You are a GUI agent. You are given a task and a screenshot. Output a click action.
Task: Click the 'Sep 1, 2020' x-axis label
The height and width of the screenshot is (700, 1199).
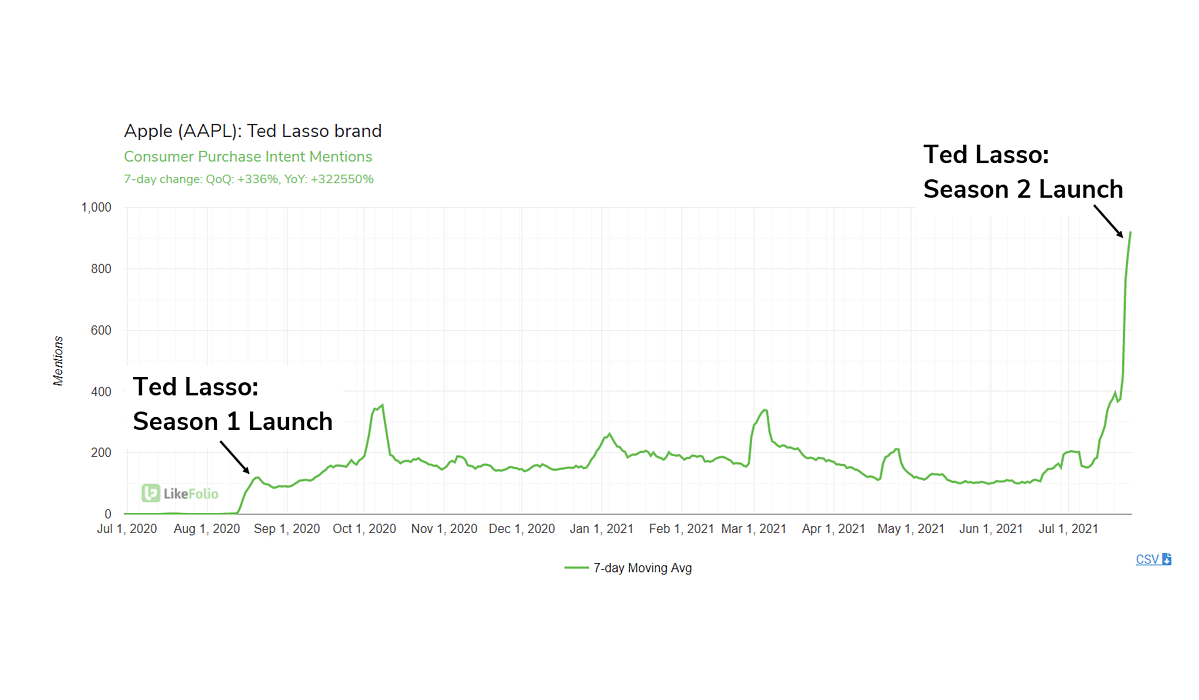tap(287, 529)
